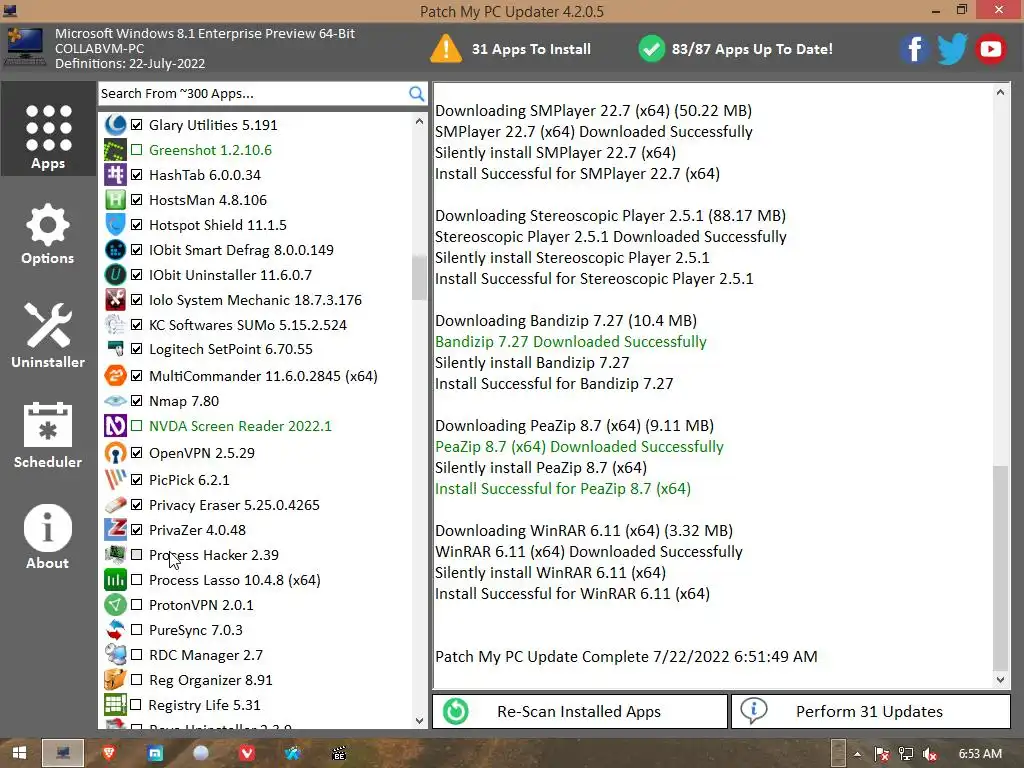Click the HostsMan app icon
This screenshot has width=1024, height=768.
115,200
